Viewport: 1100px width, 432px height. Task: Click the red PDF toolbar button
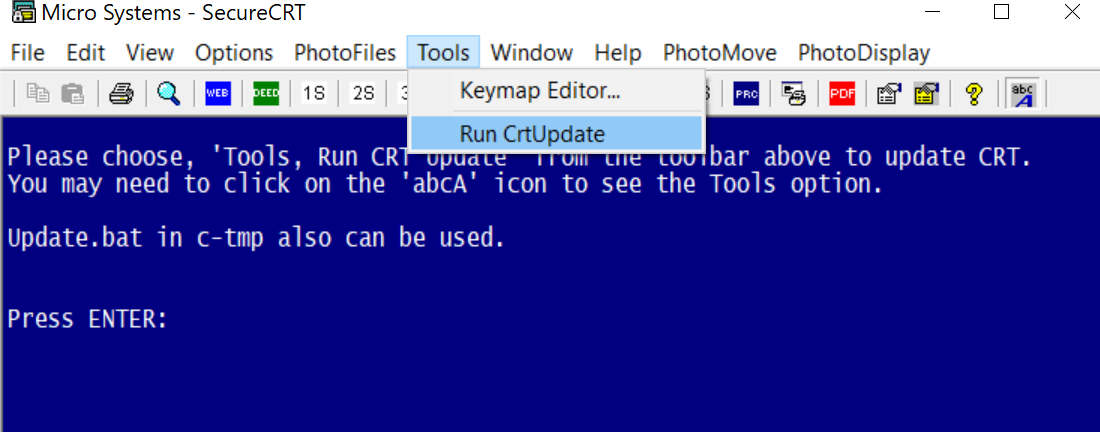point(842,93)
